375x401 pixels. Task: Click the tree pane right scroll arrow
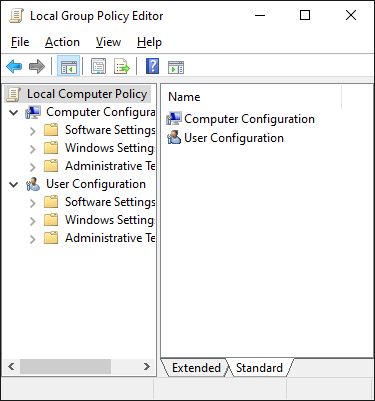pos(147,366)
